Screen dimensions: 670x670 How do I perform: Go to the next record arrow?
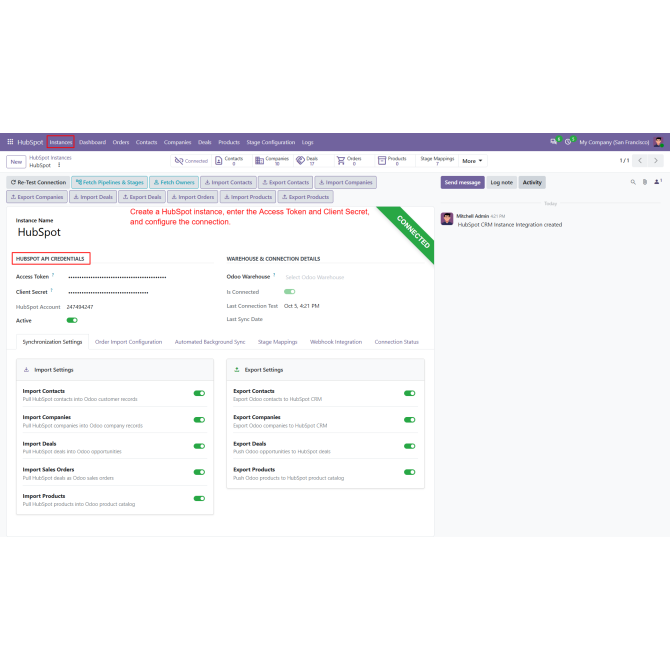[656, 161]
